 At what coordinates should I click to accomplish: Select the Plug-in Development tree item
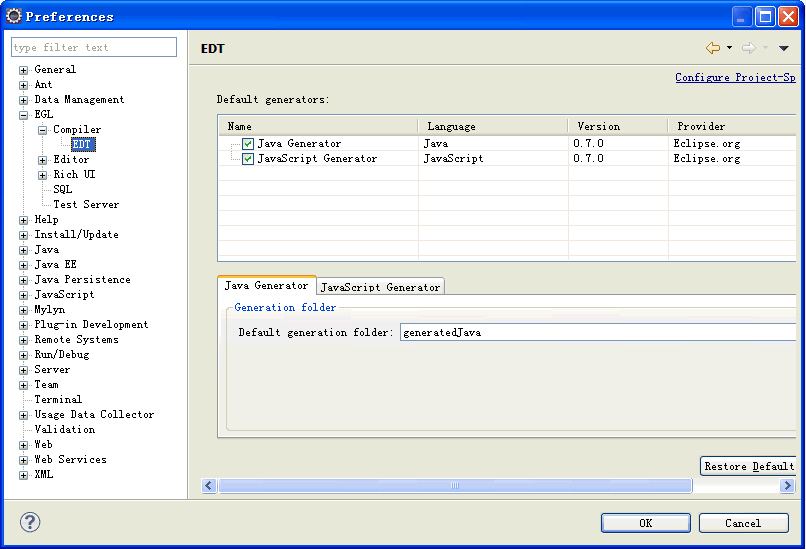pos(91,324)
